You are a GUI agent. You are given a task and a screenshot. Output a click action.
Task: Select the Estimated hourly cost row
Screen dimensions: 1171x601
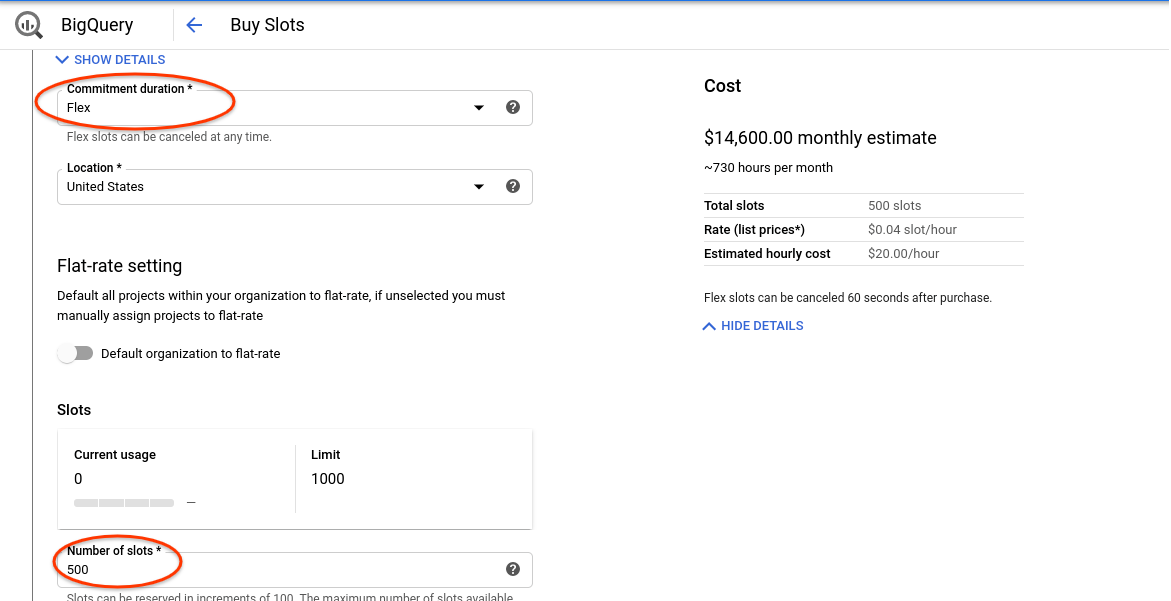pos(863,253)
